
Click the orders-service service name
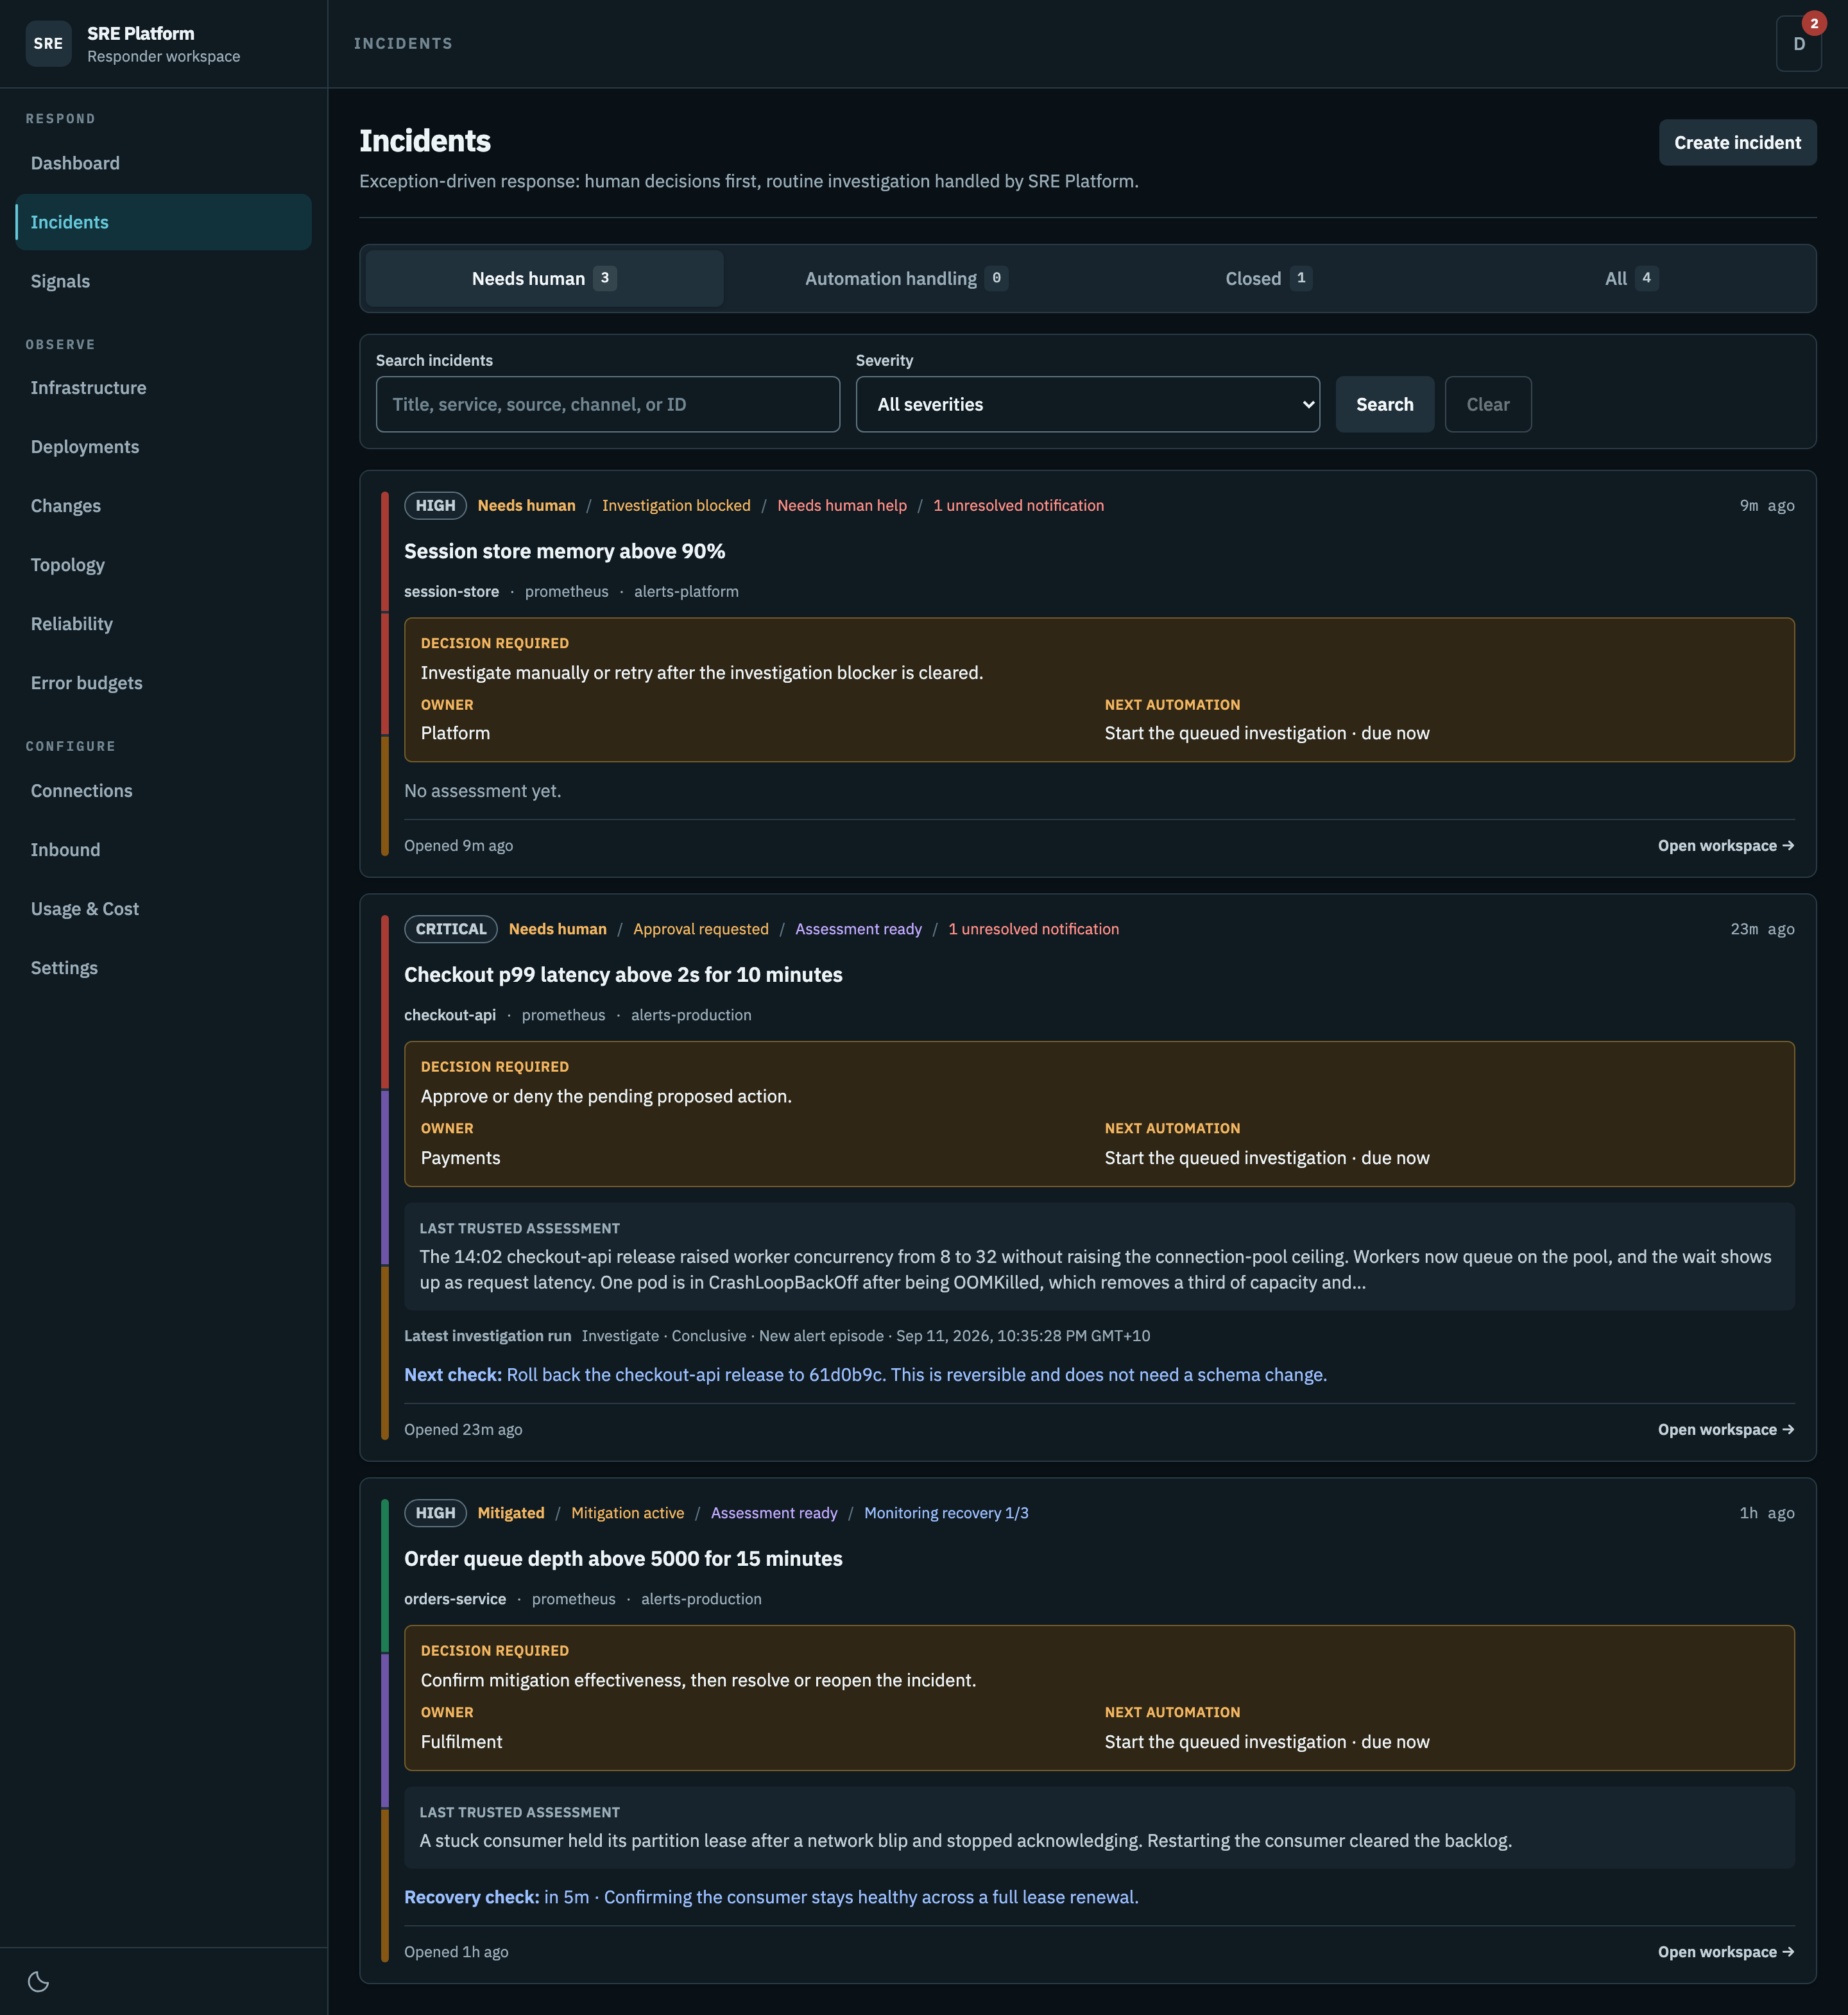click(x=455, y=1599)
